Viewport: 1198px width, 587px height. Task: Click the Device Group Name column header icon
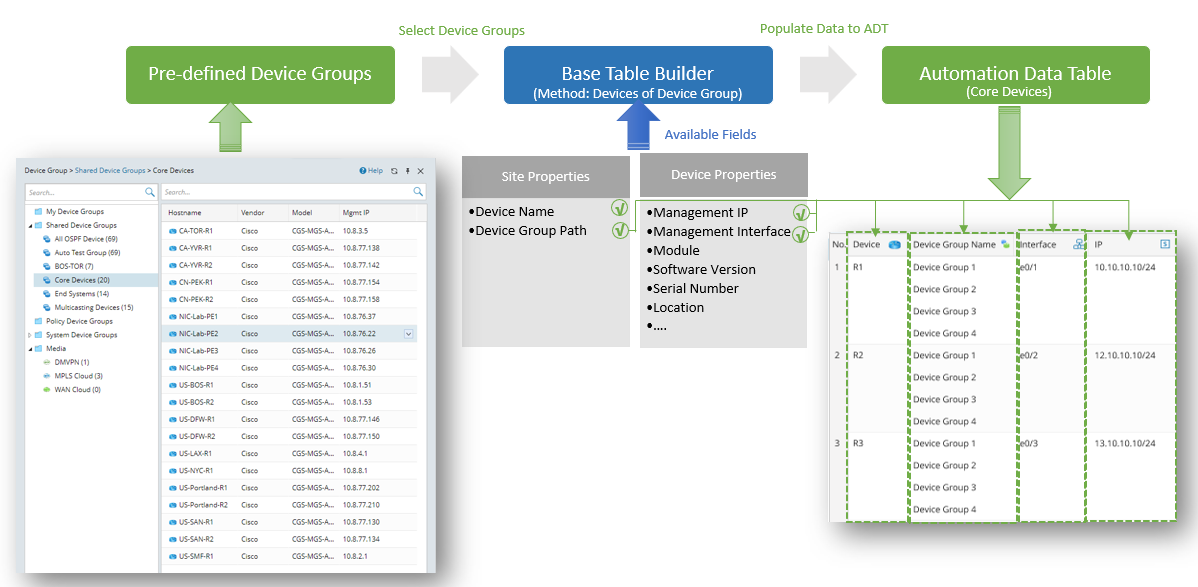point(1004,244)
